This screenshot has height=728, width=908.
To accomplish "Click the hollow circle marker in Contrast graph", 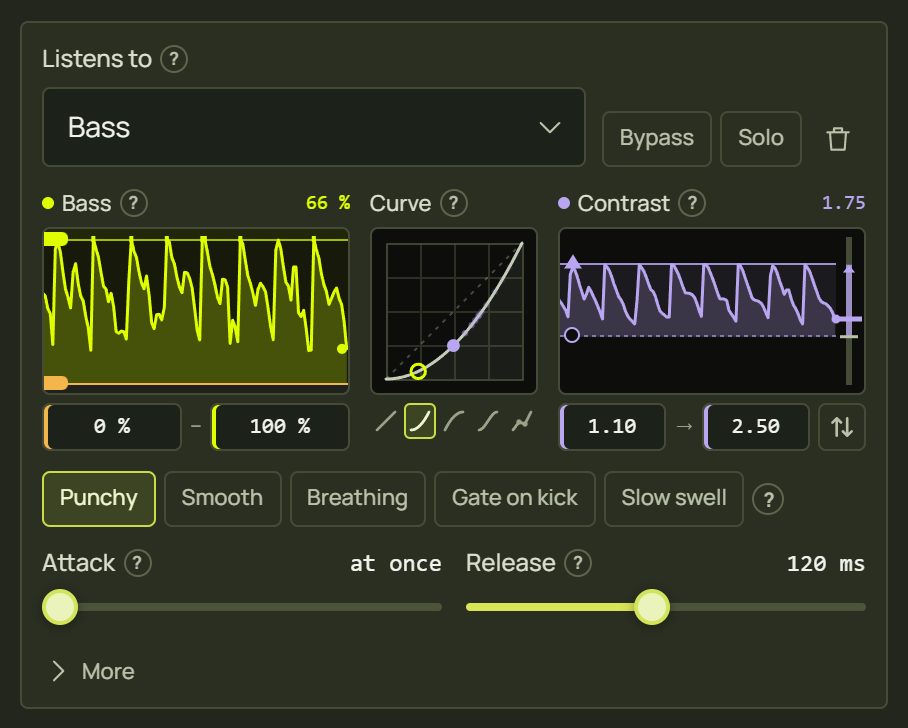I will [572, 335].
